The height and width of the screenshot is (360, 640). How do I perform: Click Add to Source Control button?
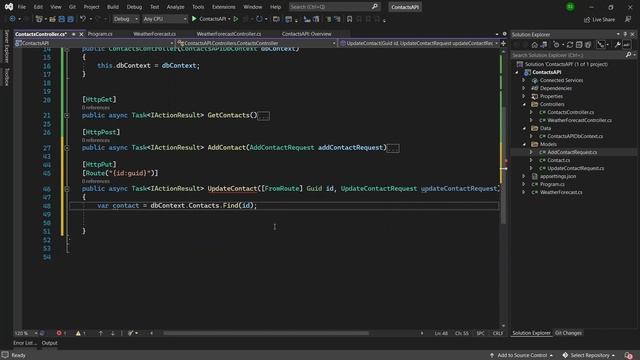(x=521, y=355)
